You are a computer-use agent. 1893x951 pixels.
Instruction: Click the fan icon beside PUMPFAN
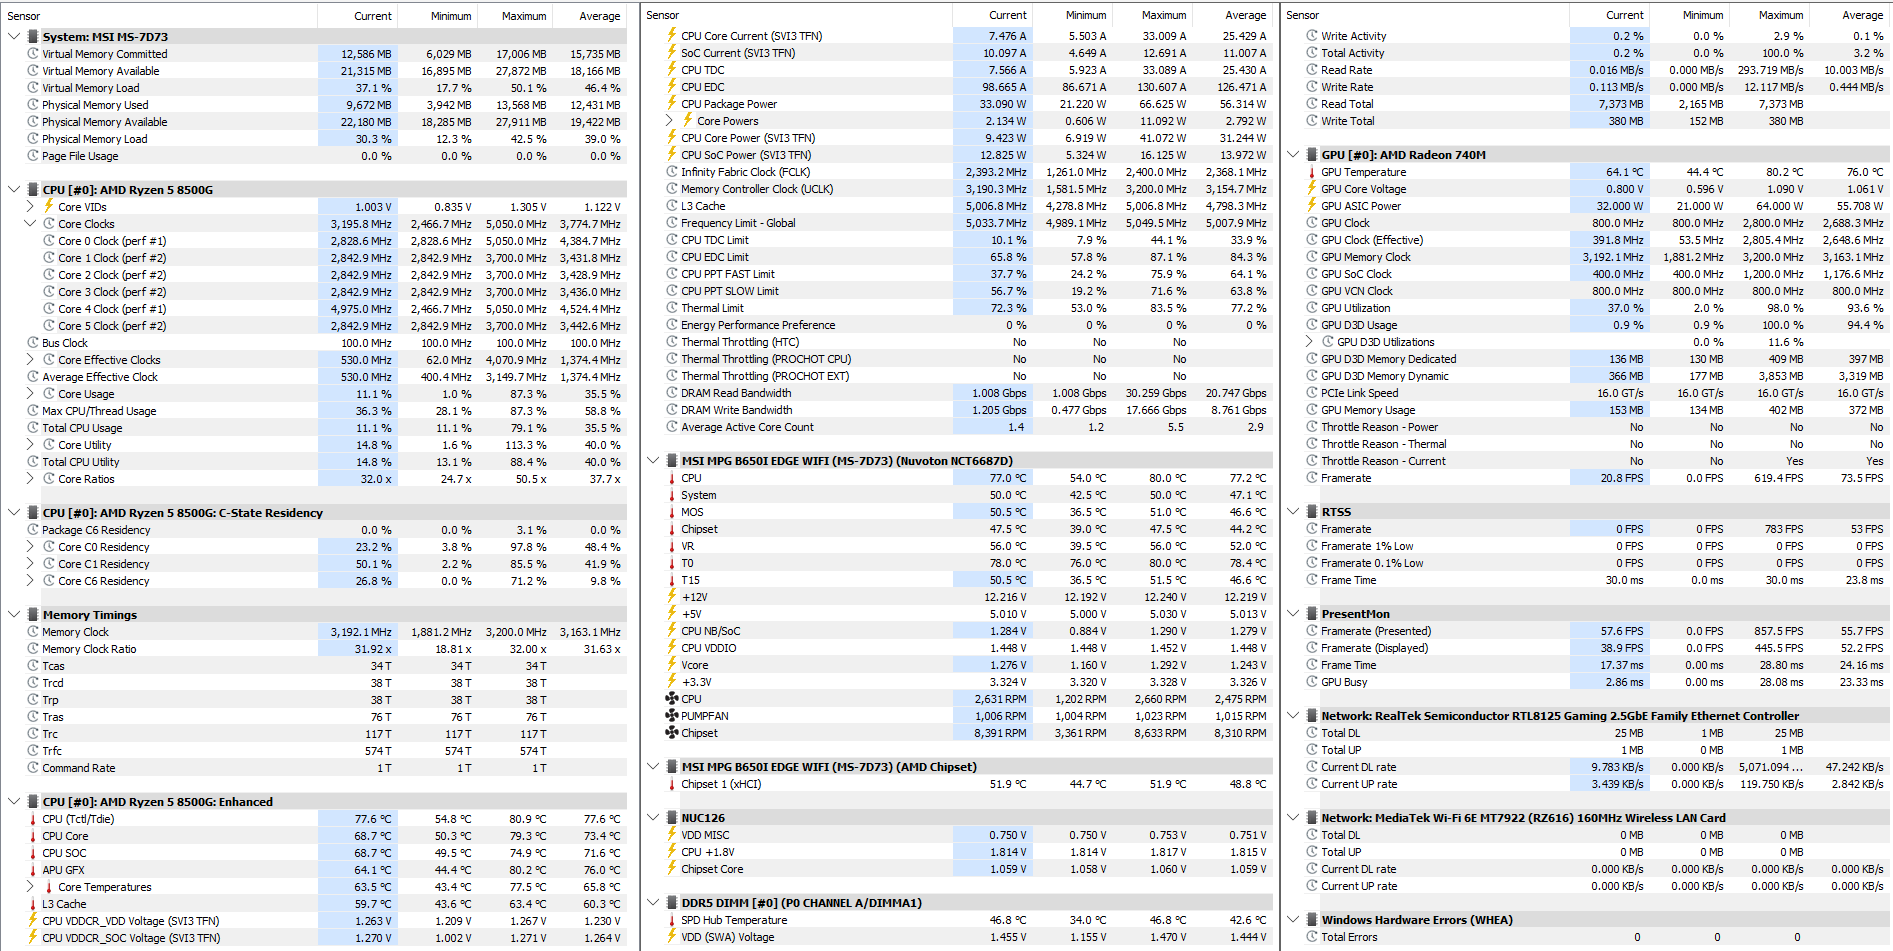pos(672,716)
